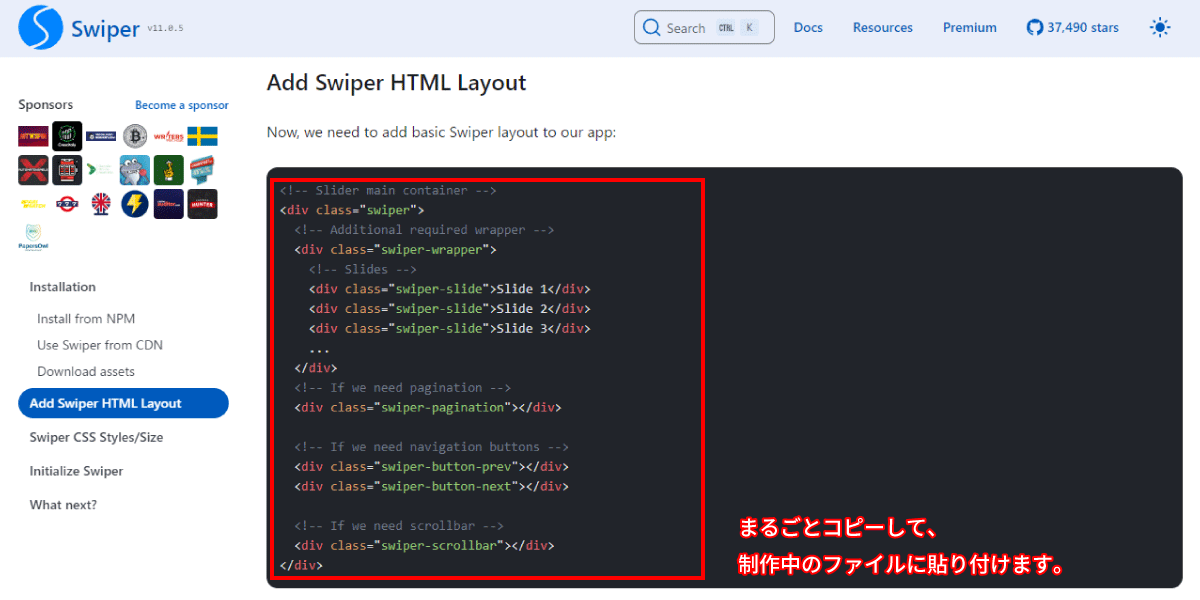
Task: Open the black CrossPolly sponsor logo
Action: [x=67, y=136]
